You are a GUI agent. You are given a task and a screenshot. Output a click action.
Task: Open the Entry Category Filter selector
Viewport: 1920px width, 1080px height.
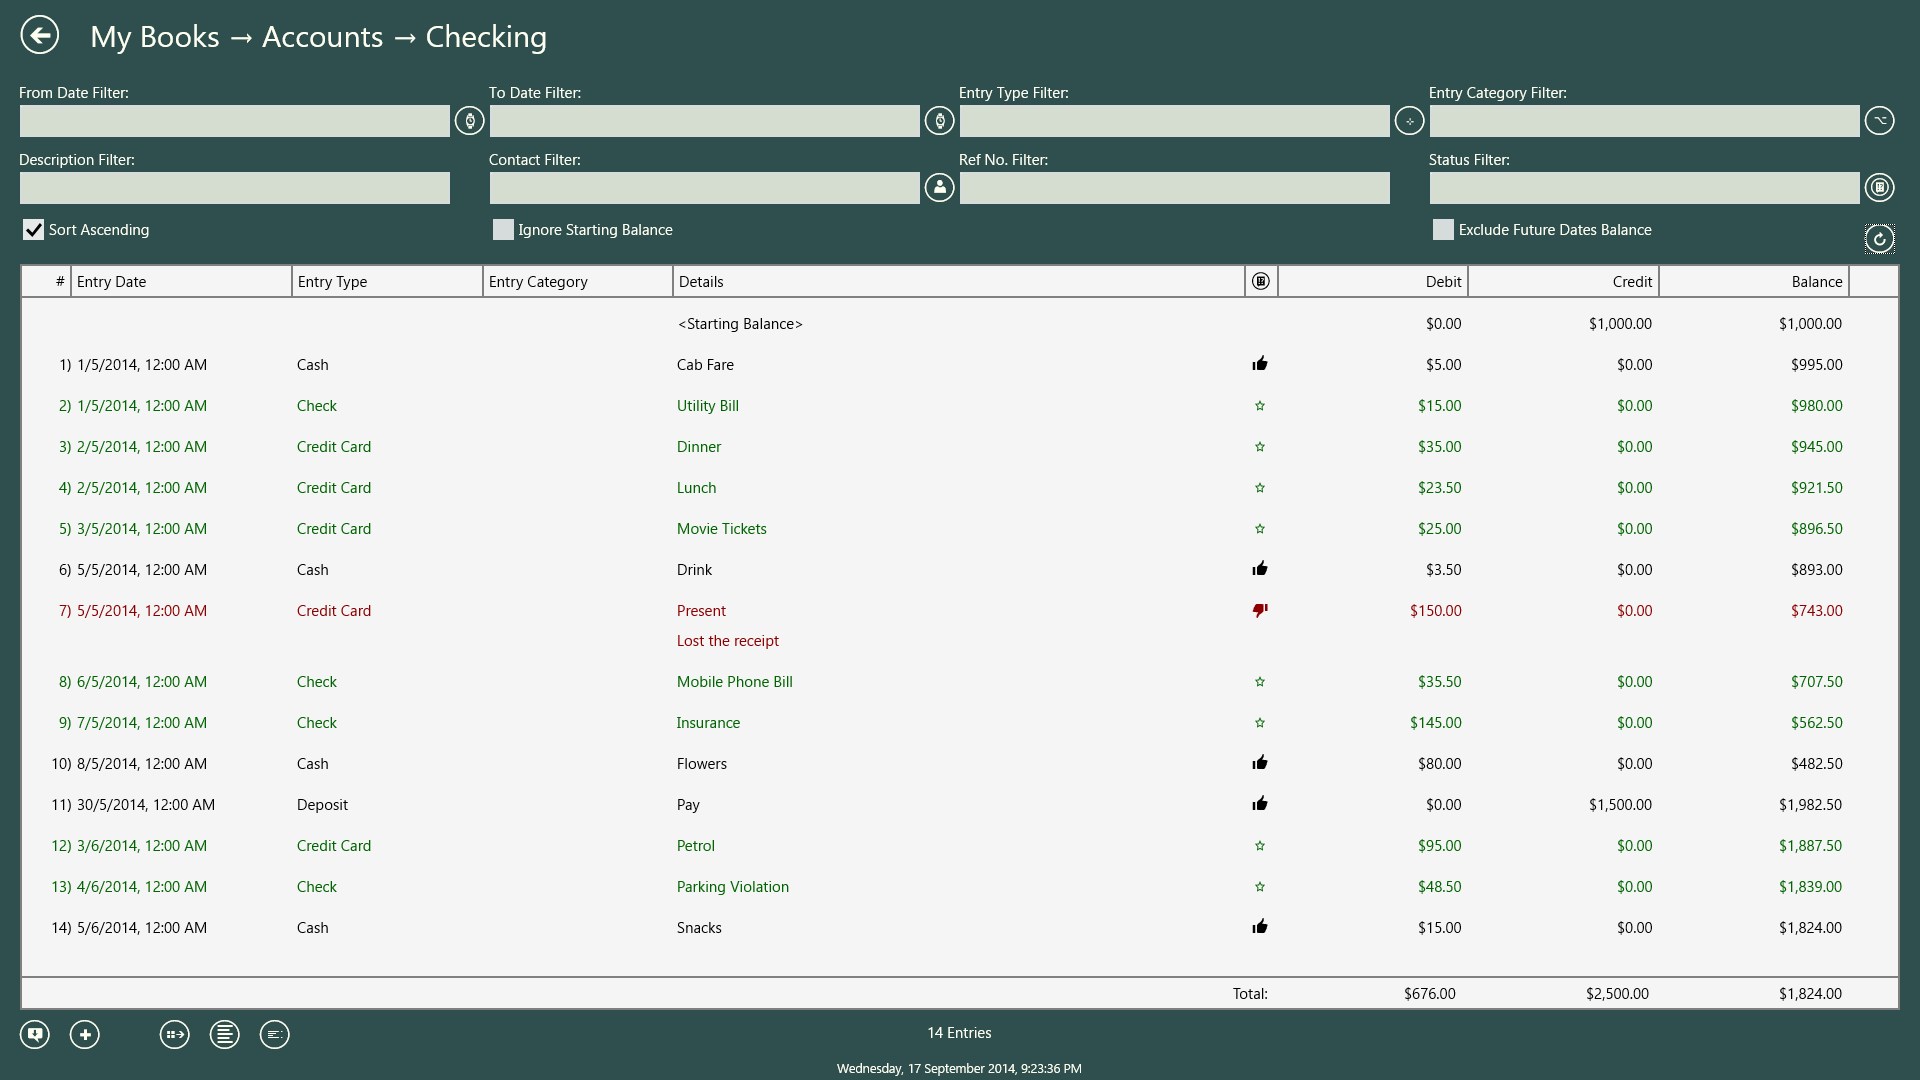click(1879, 121)
